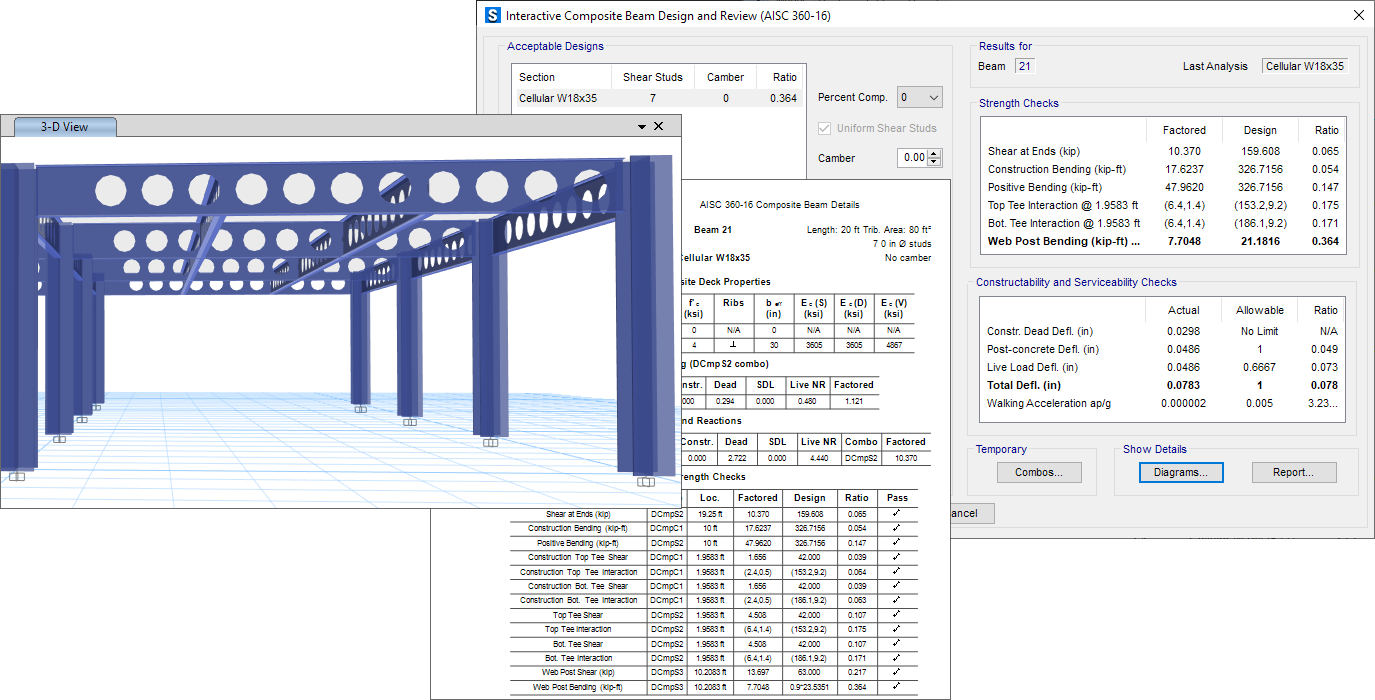Close the Composite Beam Design dialog

click(x=1358, y=15)
